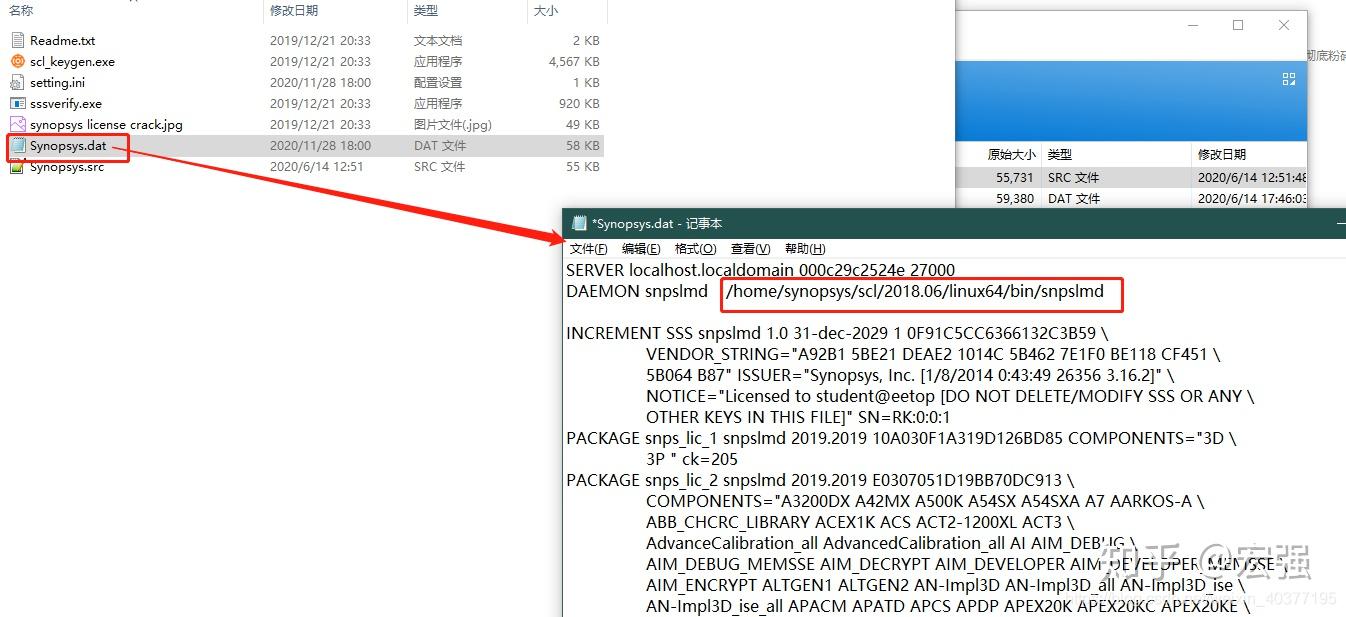Click the setting.ini configuration file icon
The width and height of the screenshot is (1346, 617).
pos(18,82)
